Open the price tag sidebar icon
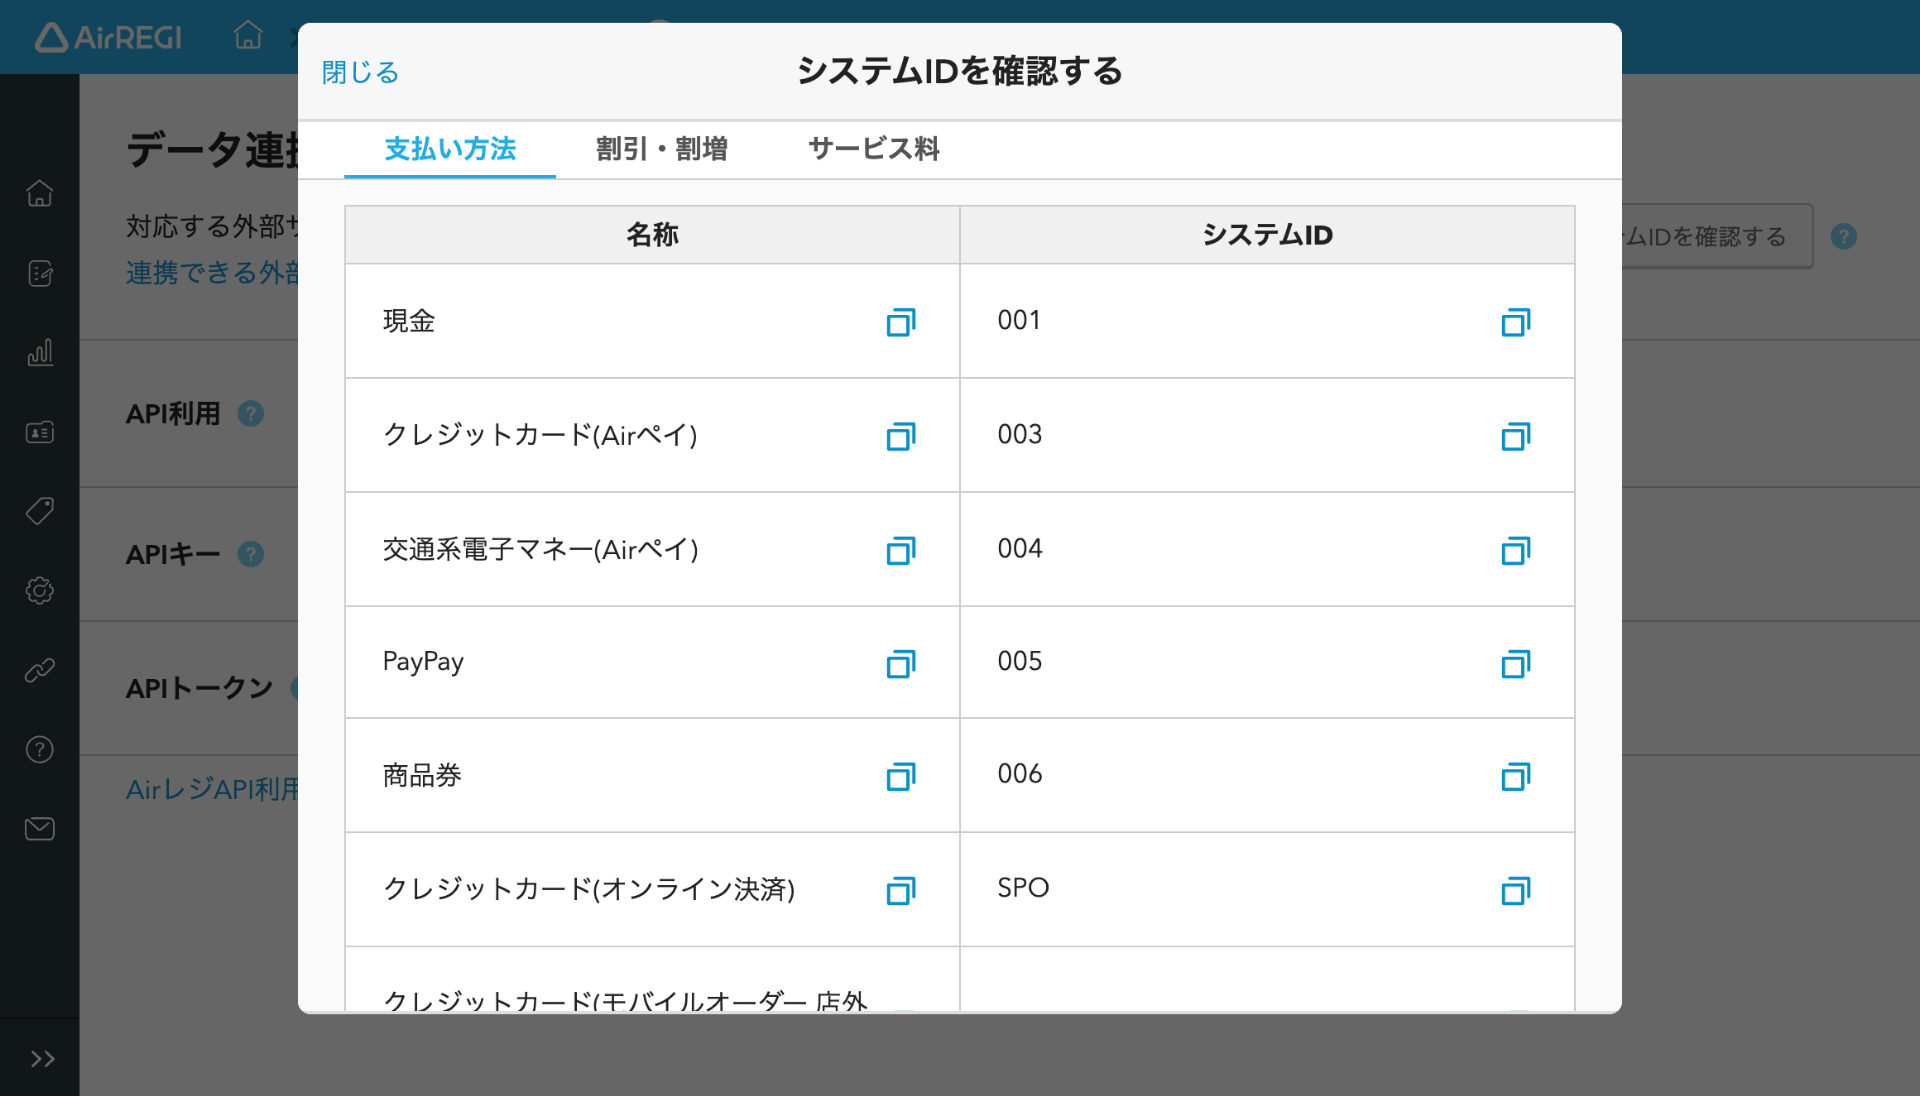The image size is (1920, 1096). click(x=40, y=511)
